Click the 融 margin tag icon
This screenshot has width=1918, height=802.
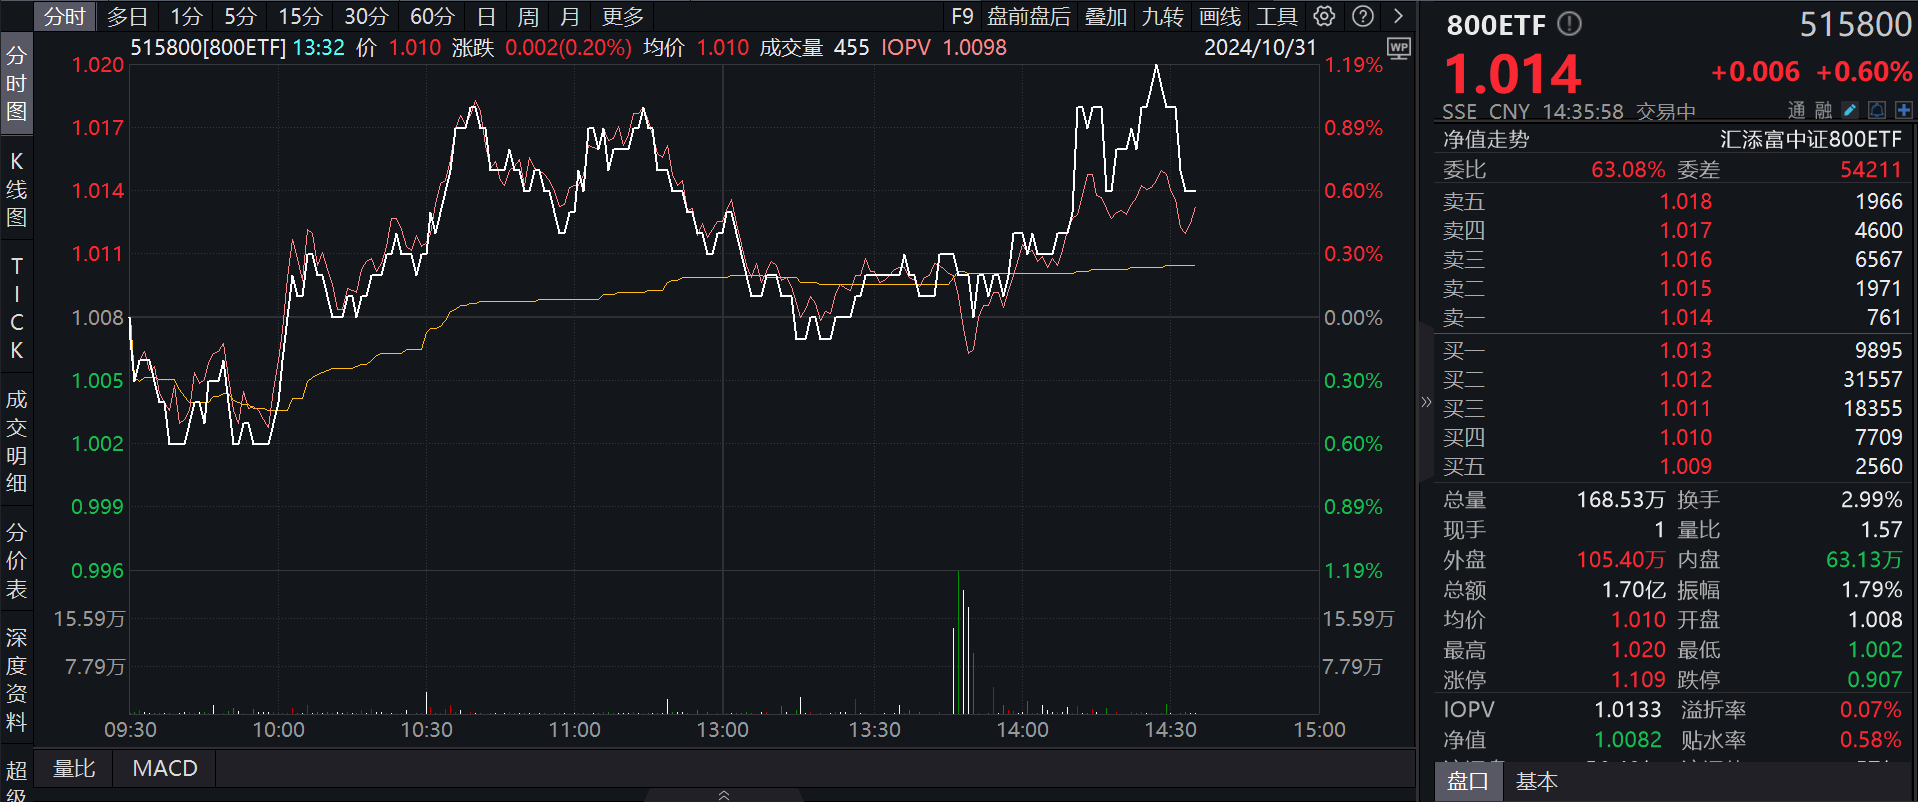pos(1823,110)
